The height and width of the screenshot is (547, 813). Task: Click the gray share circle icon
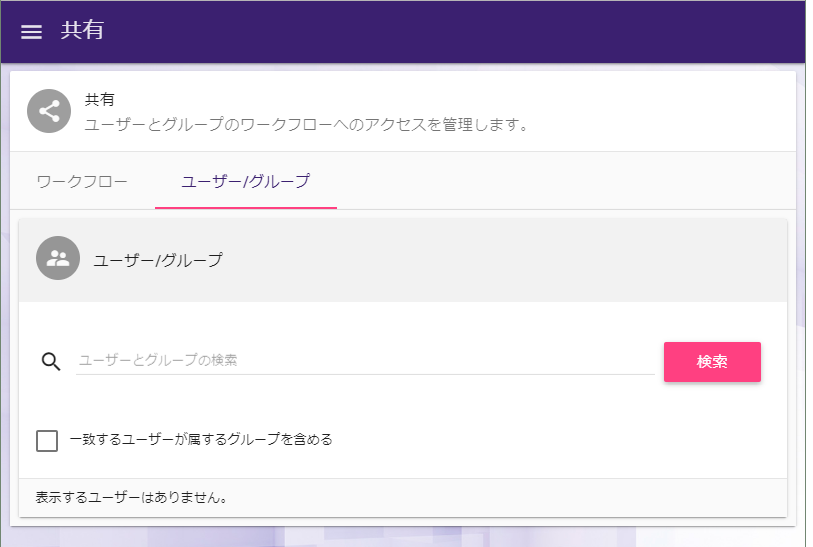pyautogui.click(x=49, y=112)
